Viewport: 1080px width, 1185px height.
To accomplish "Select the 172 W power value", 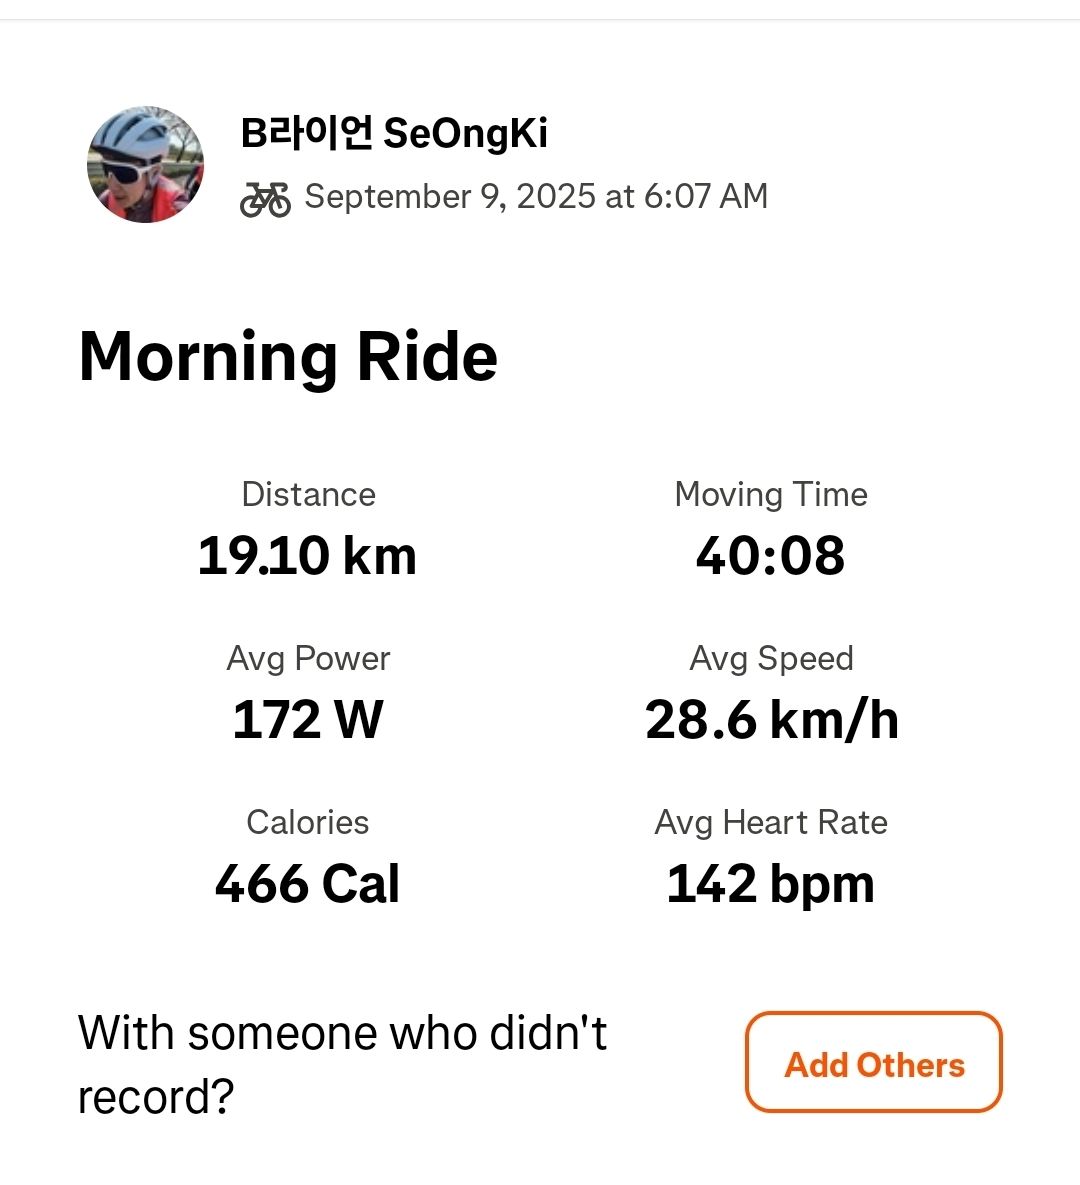I will 307,720.
